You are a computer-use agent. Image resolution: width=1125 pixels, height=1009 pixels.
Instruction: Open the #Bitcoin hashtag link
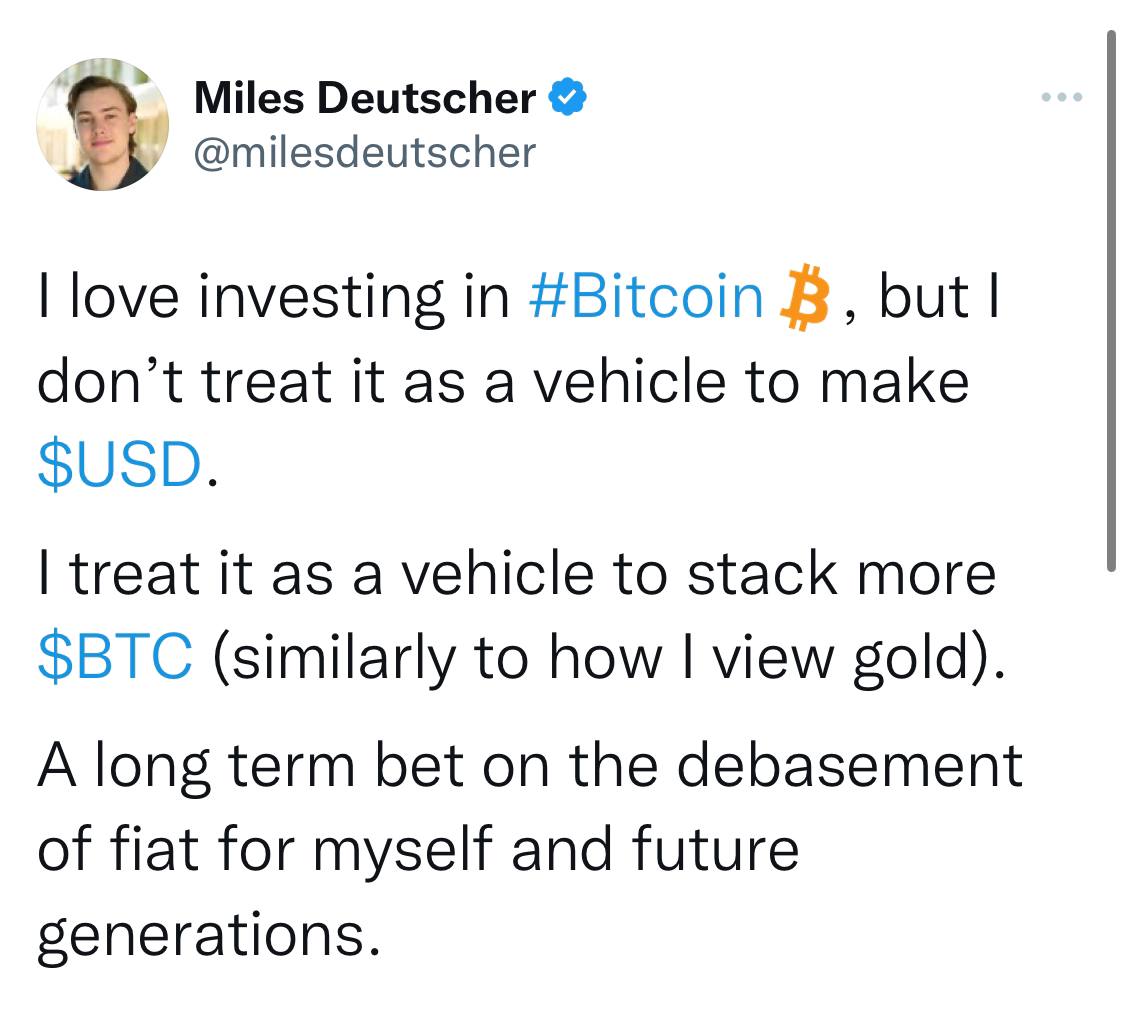point(646,296)
